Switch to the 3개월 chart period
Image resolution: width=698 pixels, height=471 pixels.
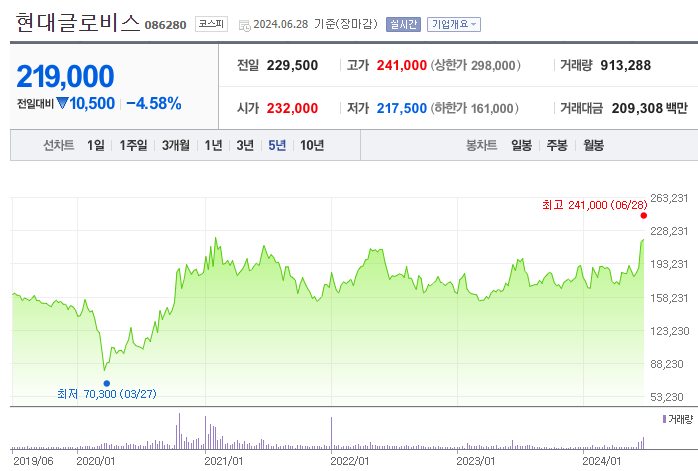point(176,145)
